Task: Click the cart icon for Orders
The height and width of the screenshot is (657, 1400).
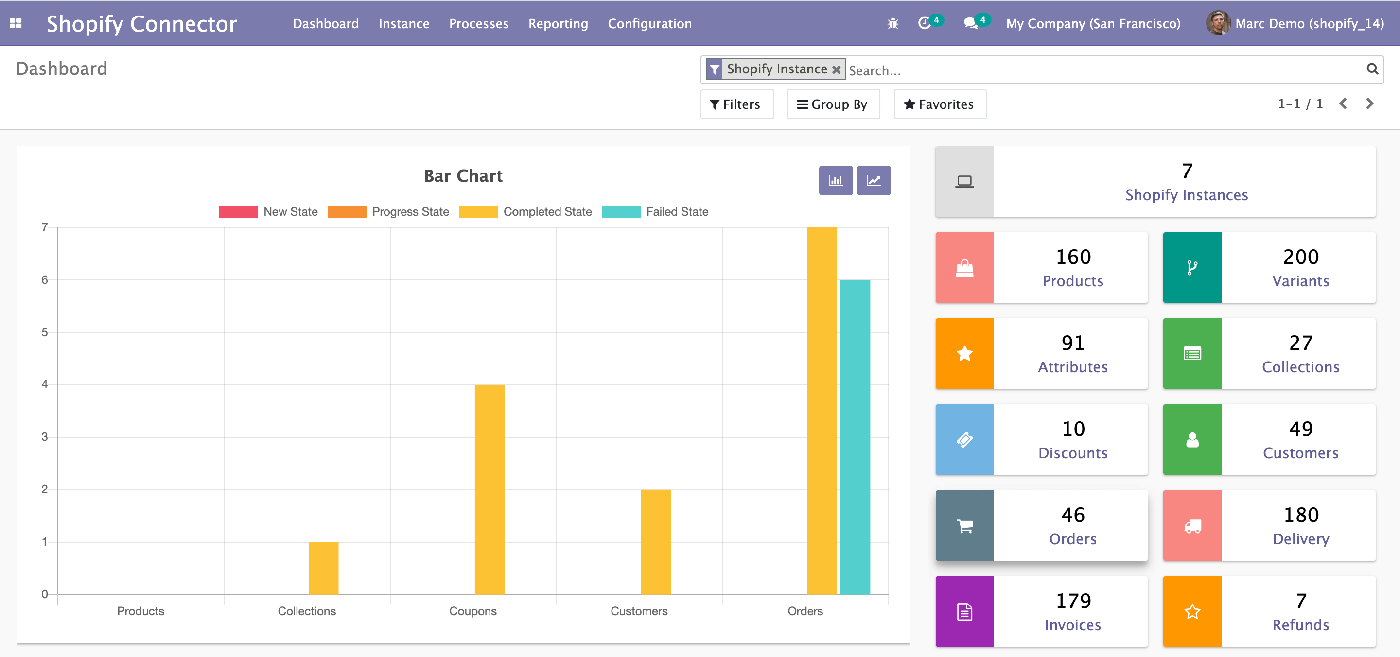Action: click(965, 526)
